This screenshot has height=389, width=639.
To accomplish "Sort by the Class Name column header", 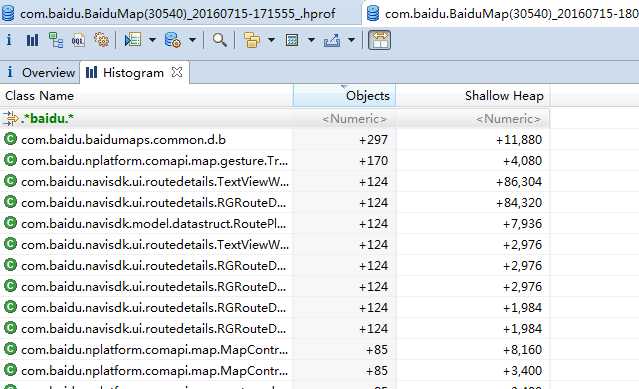I will click(x=146, y=96).
